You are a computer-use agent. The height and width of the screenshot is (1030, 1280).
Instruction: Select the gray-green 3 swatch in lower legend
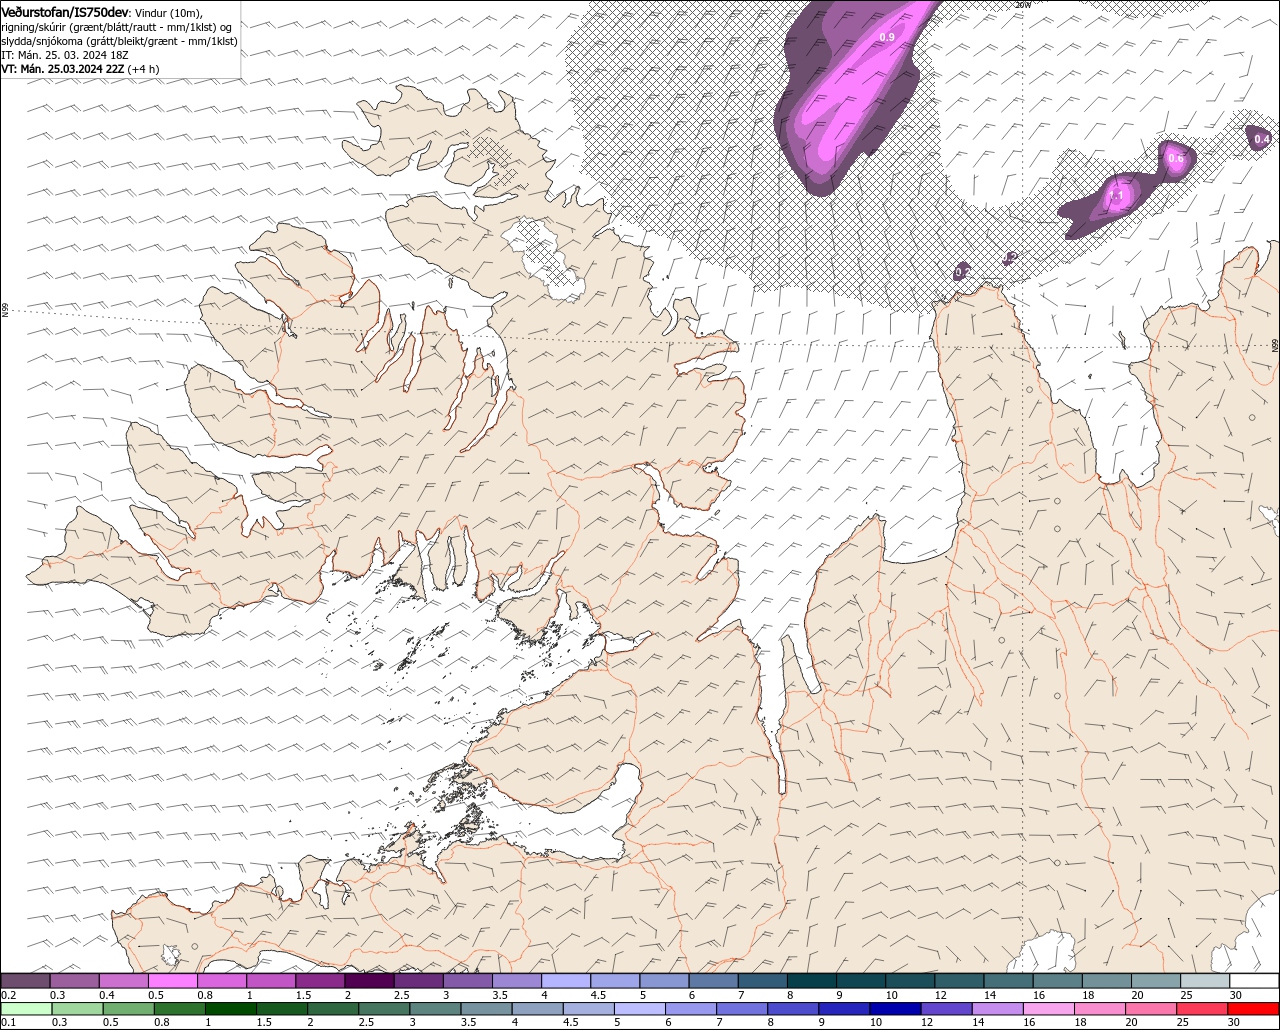436,1009
